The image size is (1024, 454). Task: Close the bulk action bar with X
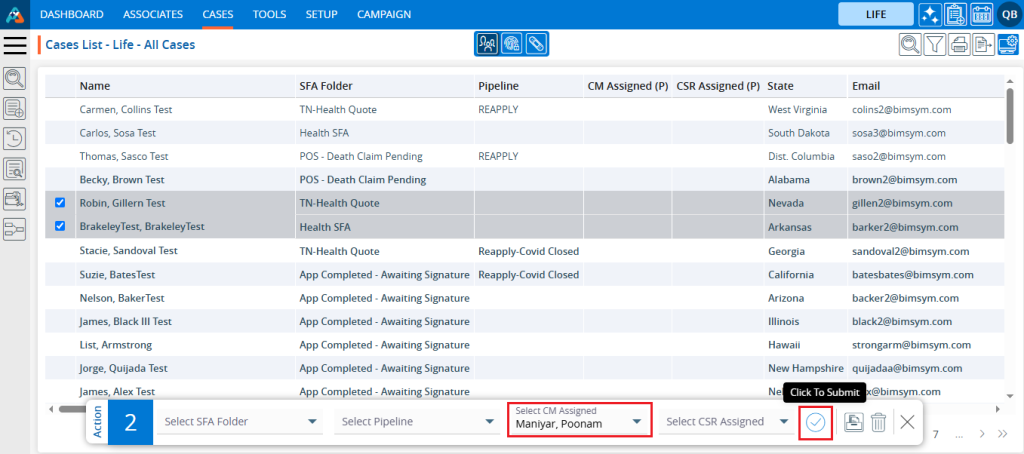coord(907,422)
